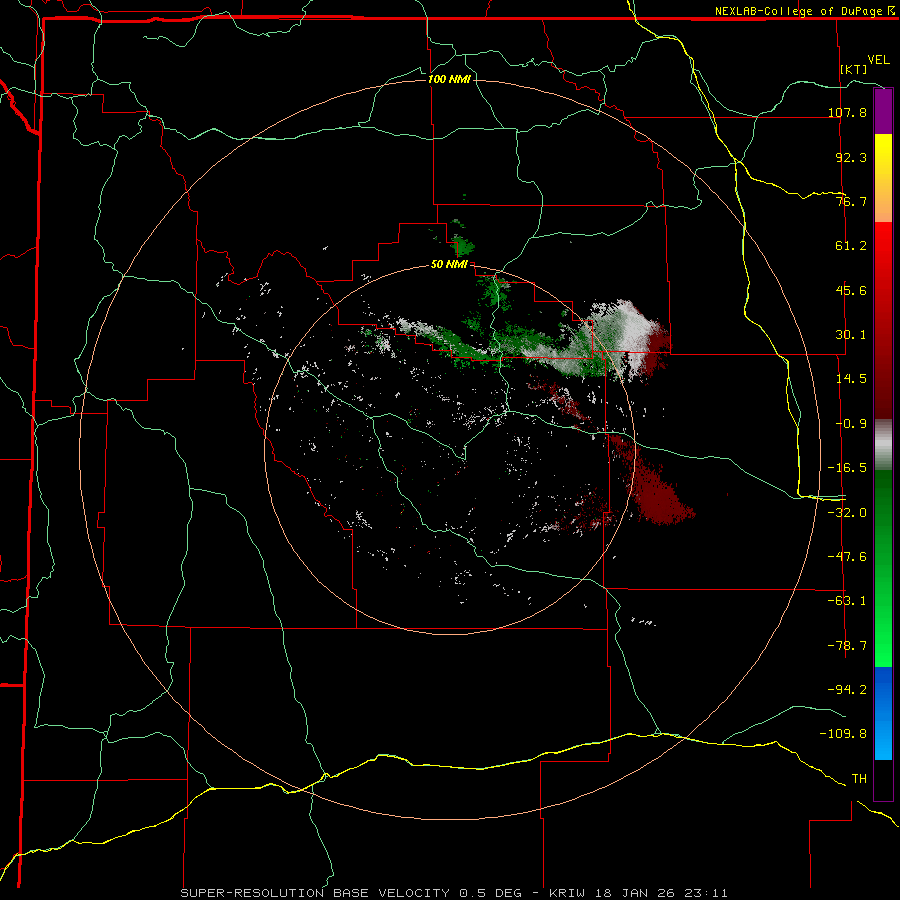Click the 92.3 value on velocity scale
Viewport: 900px width, 900px height.
(851, 157)
